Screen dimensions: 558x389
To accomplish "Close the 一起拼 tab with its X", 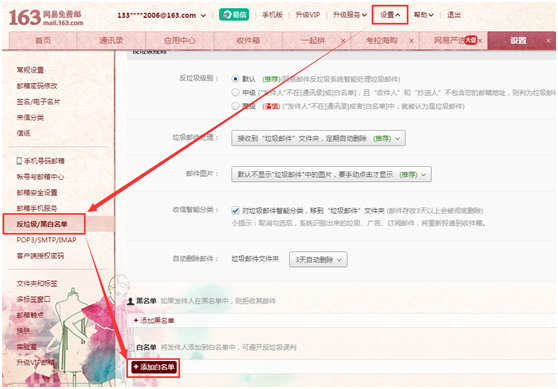I will pyautogui.click(x=343, y=41).
